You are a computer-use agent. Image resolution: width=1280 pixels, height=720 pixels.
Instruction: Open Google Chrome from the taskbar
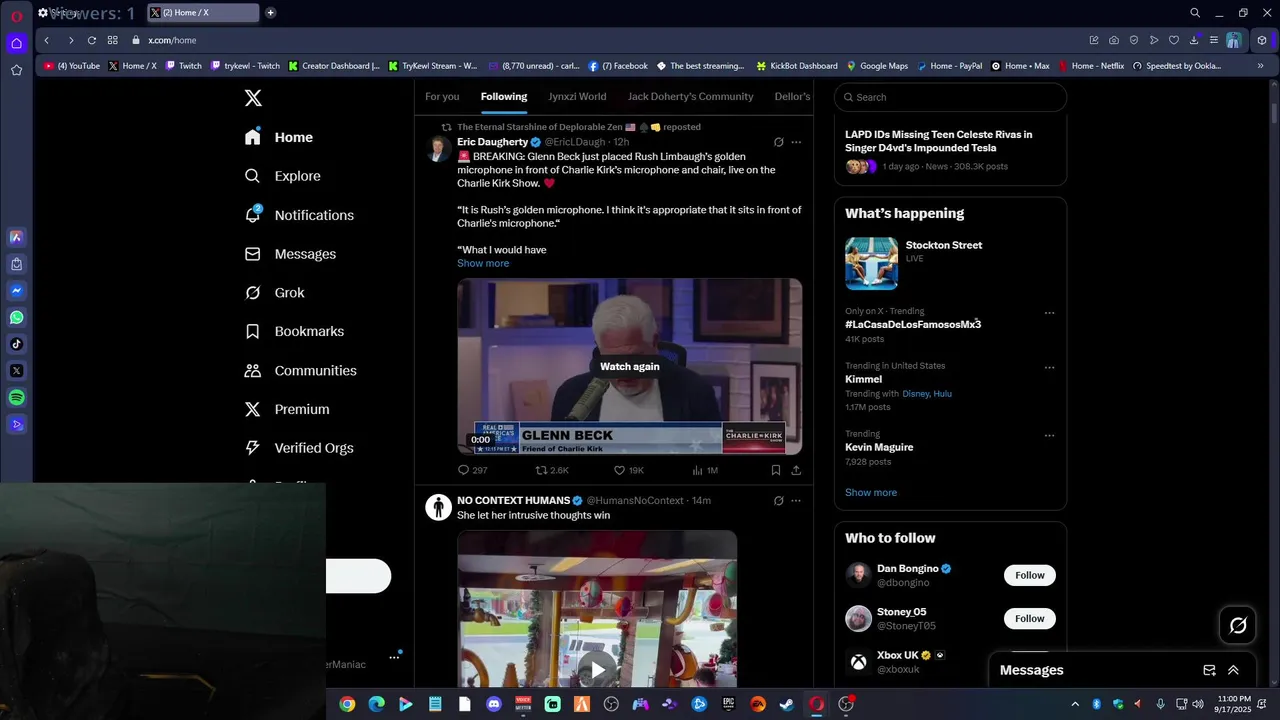(347, 704)
